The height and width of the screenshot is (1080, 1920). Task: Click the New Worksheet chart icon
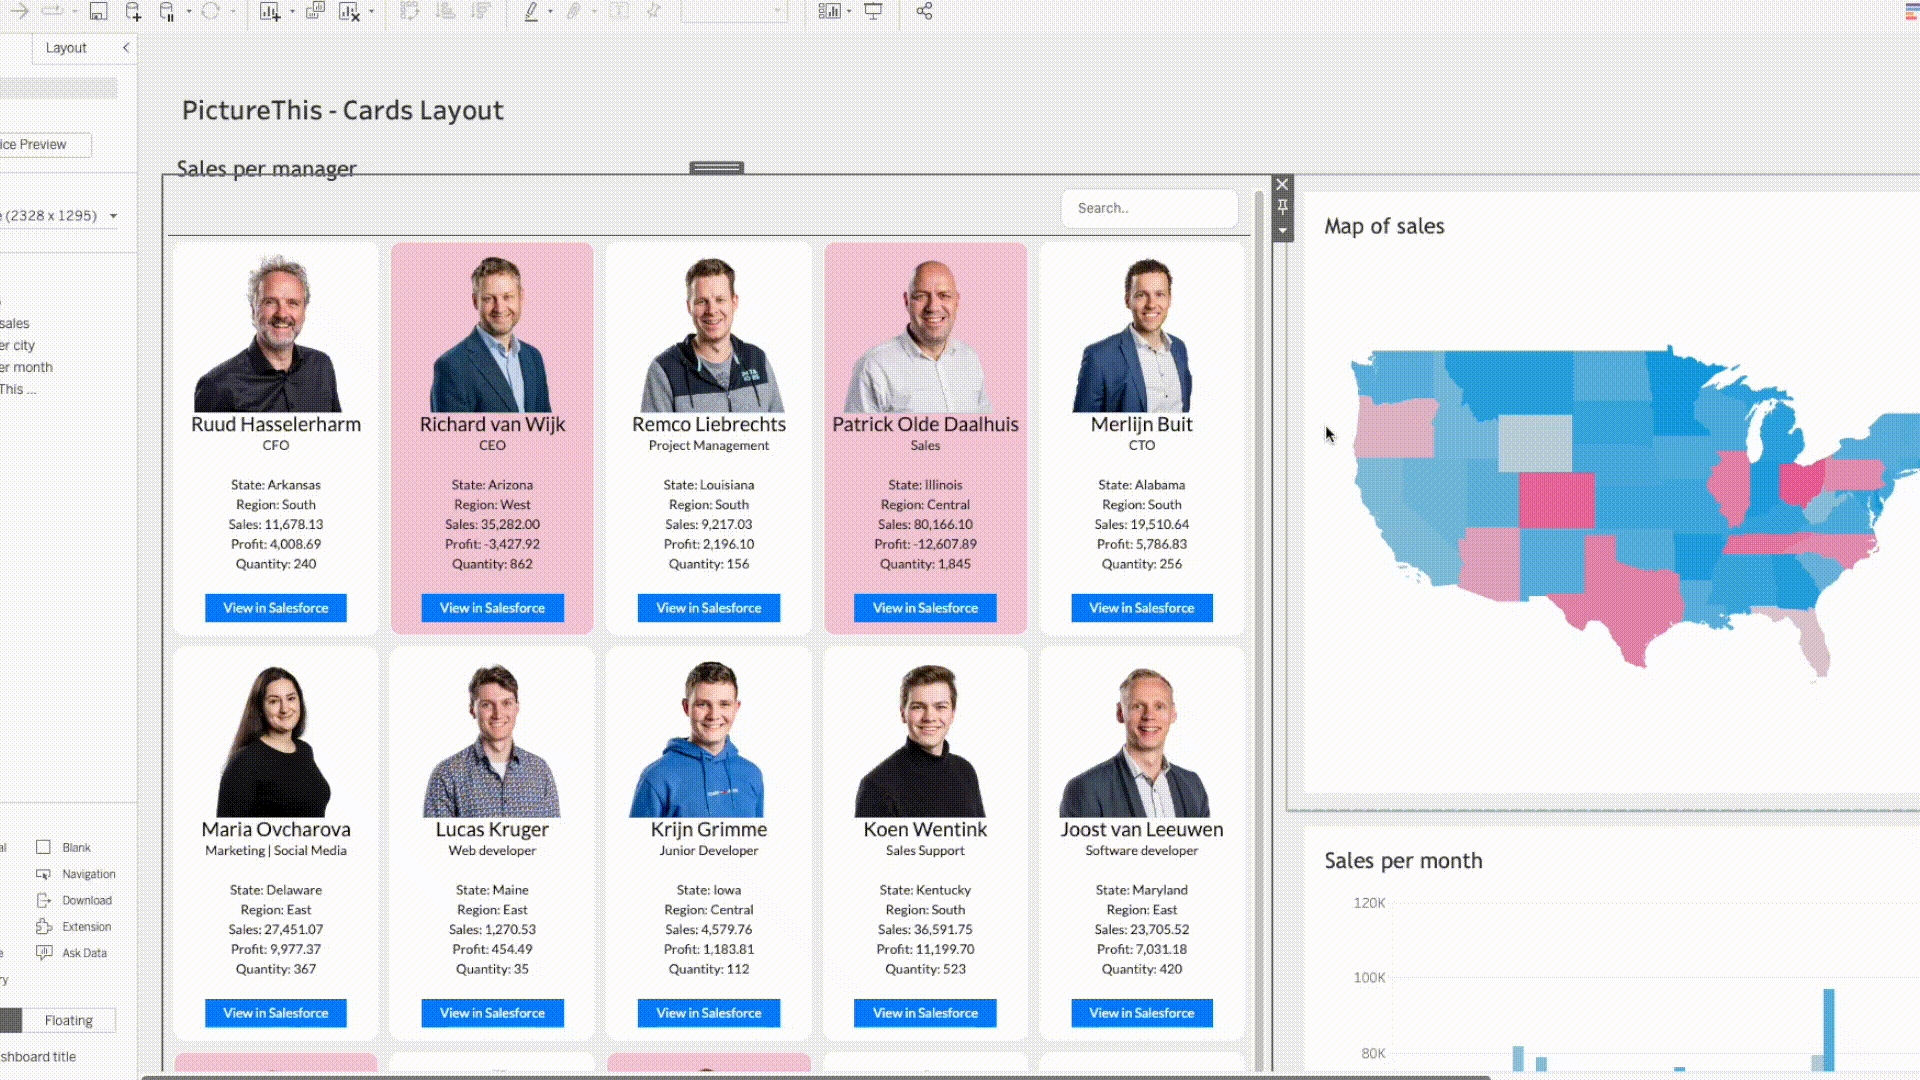point(269,12)
